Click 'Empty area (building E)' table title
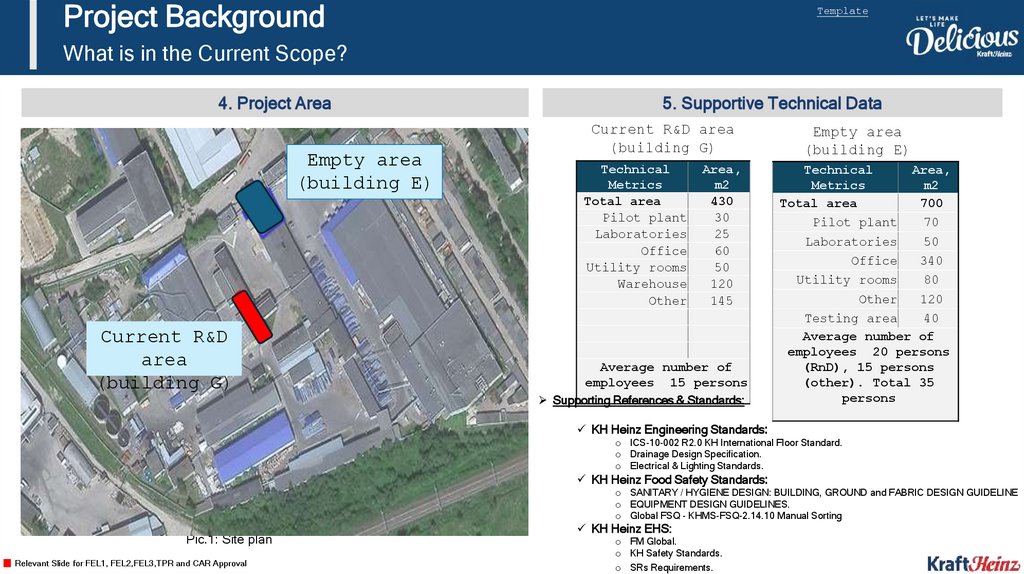The height and width of the screenshot is (574, 1024). [x=857, y=141]
